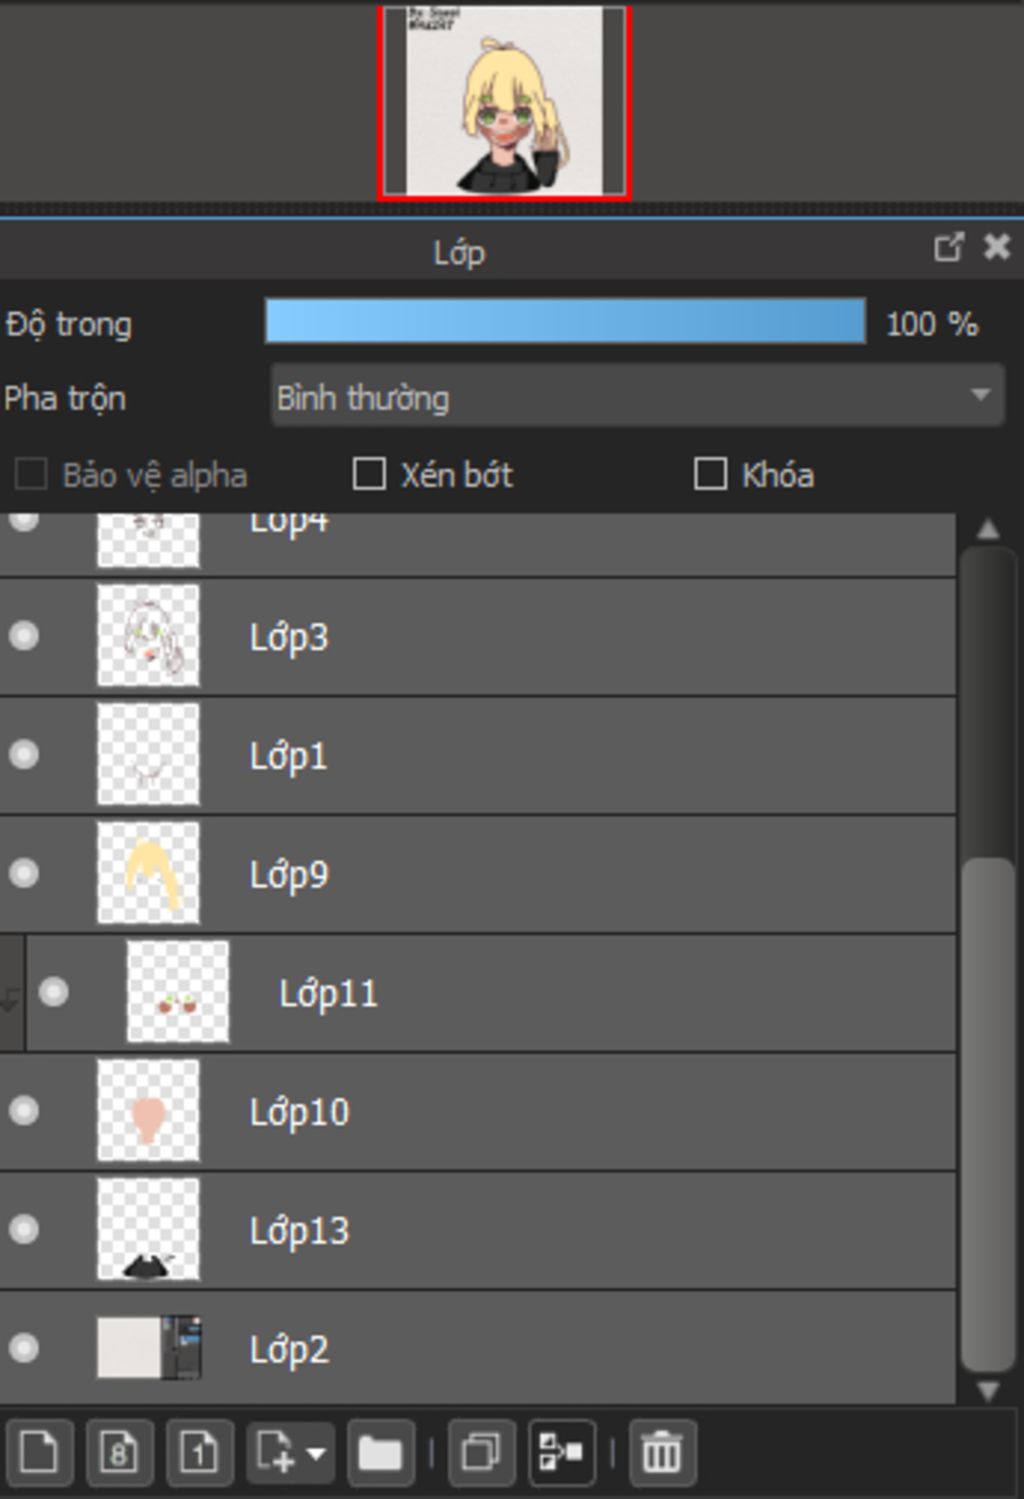Duplicate the selected layer
Screen dimensions: 1024x1499
click(481, 1451)
